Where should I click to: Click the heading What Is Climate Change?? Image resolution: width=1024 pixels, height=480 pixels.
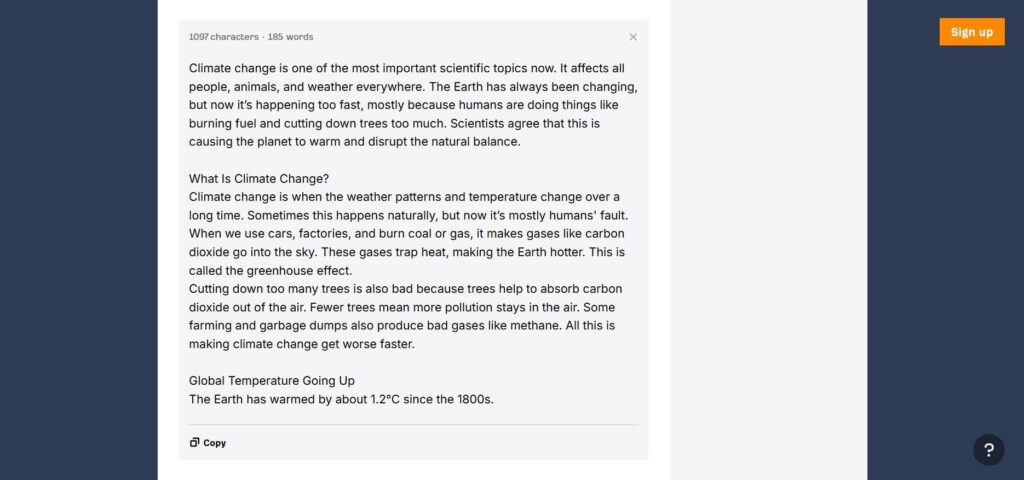pos(259,179)
